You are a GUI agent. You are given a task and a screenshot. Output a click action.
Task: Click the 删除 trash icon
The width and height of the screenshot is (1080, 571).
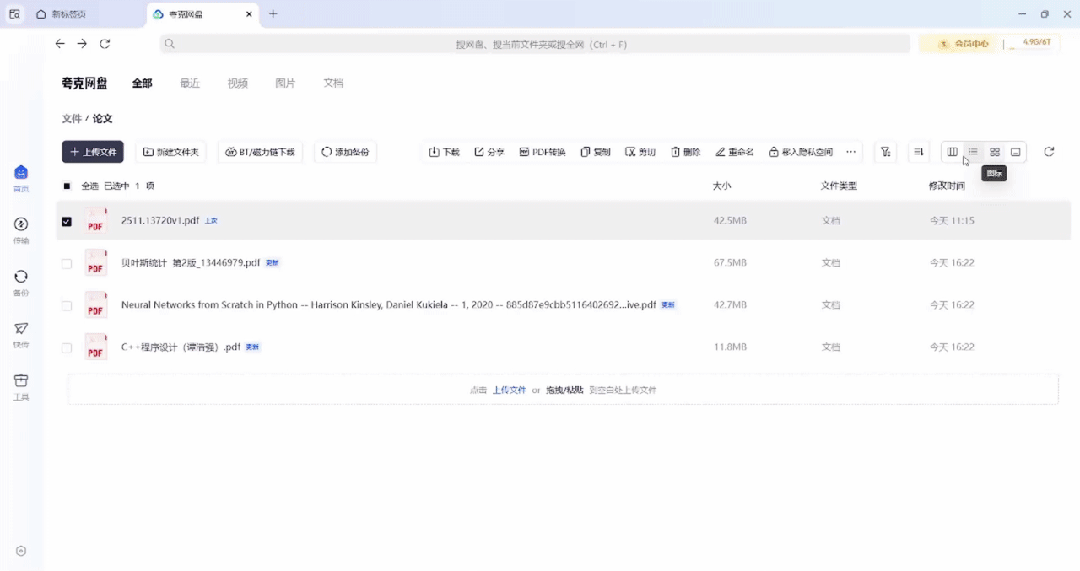[676, 152]
